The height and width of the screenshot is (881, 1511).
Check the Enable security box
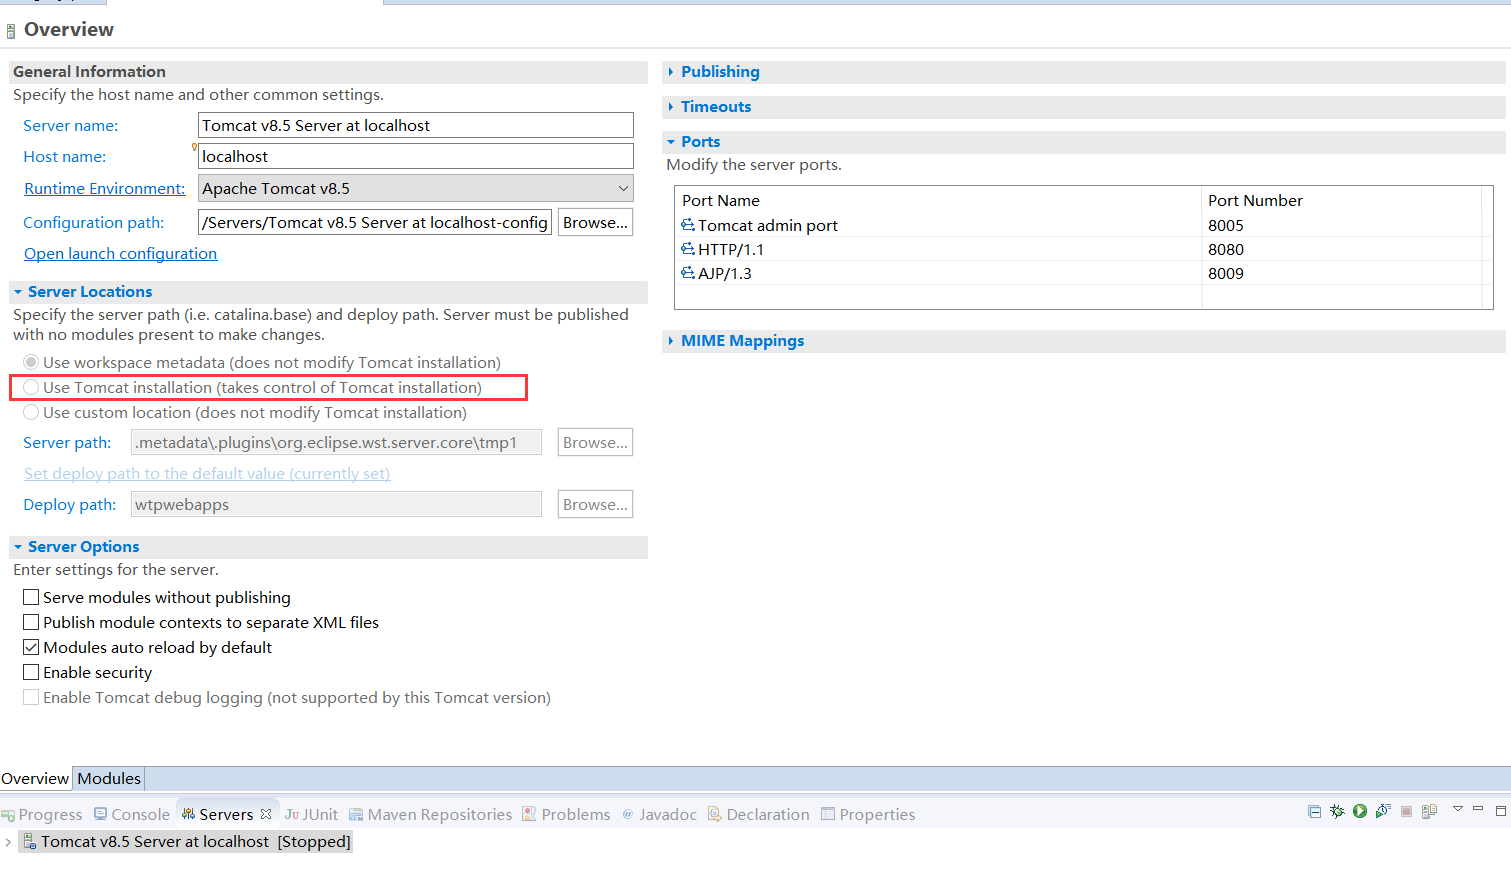(x=31, y=672)
